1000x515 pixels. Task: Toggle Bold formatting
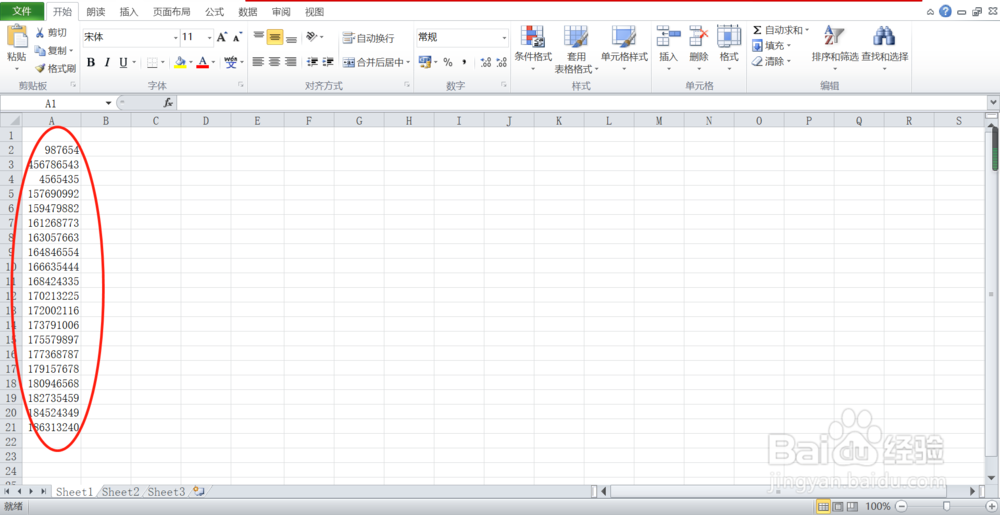(x=91, y=62)
